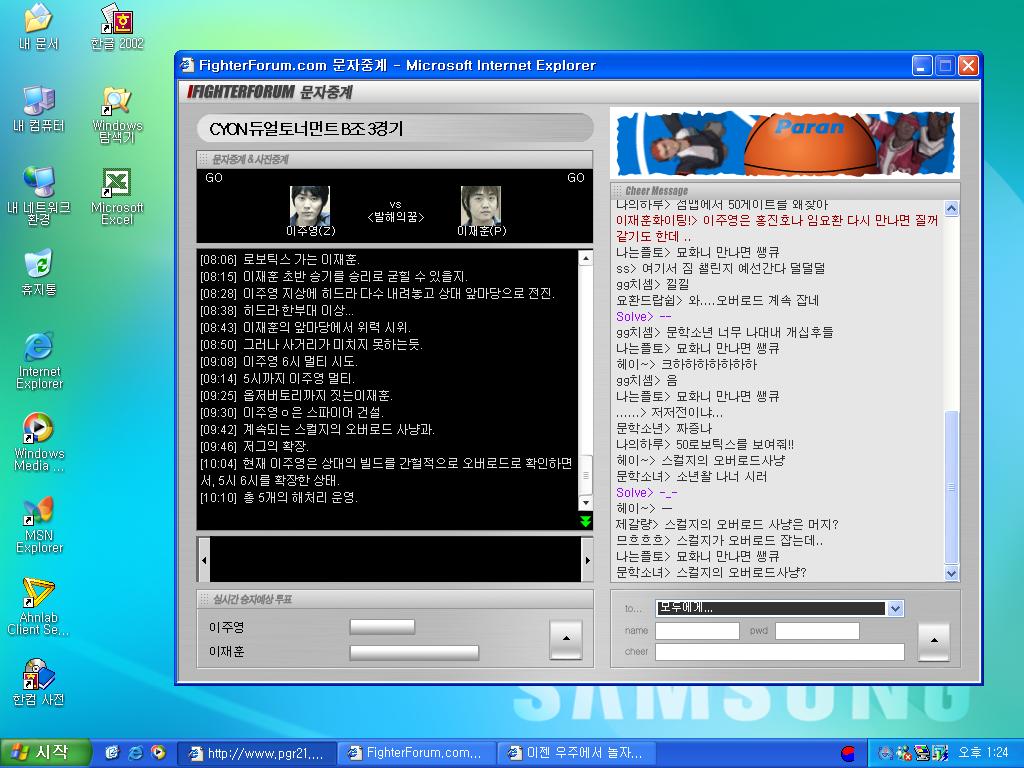Click the name input field
This screenshot has height=768, width=1024.
pyautogui.click(x=697, y=630)
